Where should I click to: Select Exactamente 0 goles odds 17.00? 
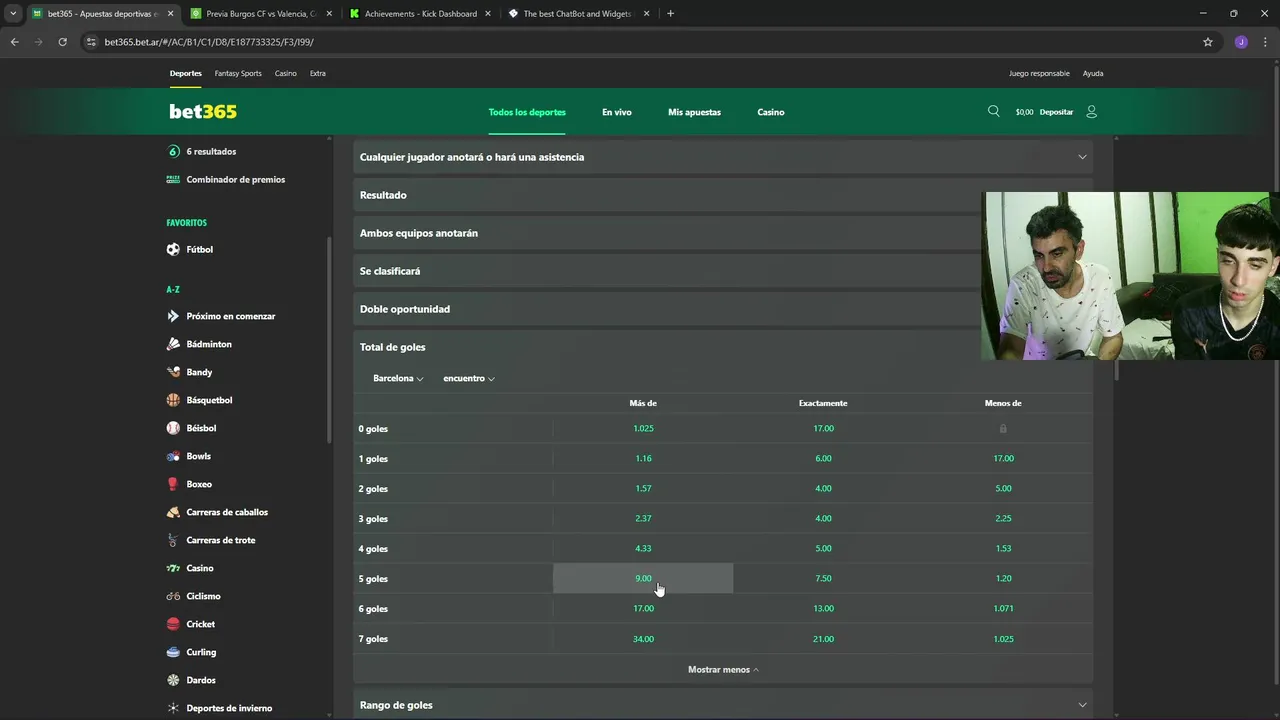coord(823,428)
